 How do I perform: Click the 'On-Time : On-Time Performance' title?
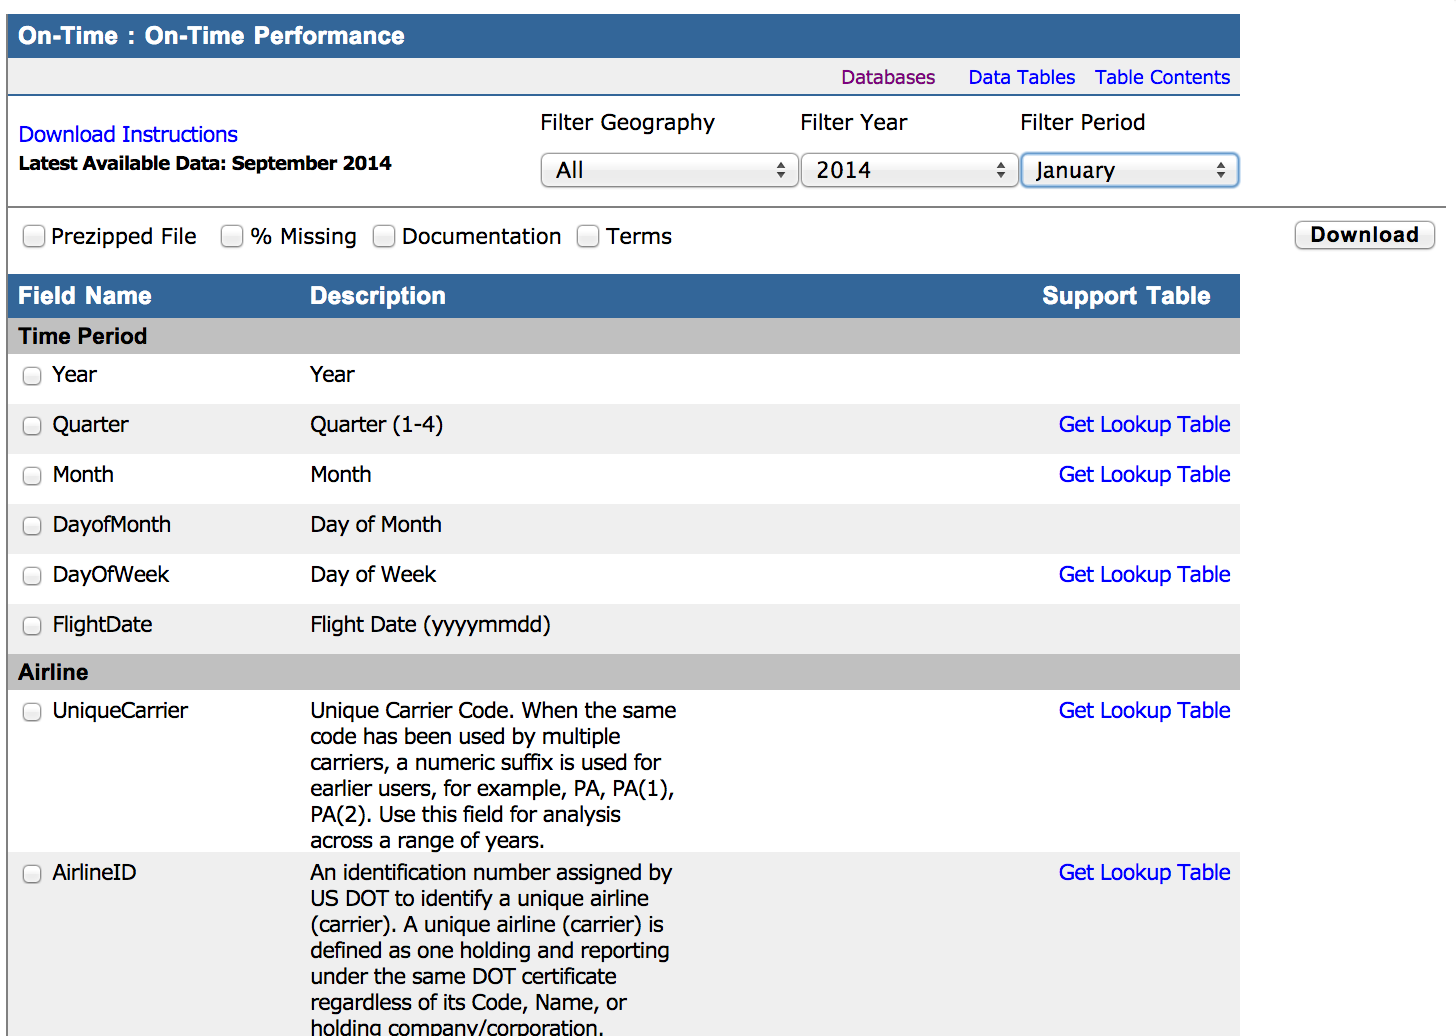tap(211, 36)
